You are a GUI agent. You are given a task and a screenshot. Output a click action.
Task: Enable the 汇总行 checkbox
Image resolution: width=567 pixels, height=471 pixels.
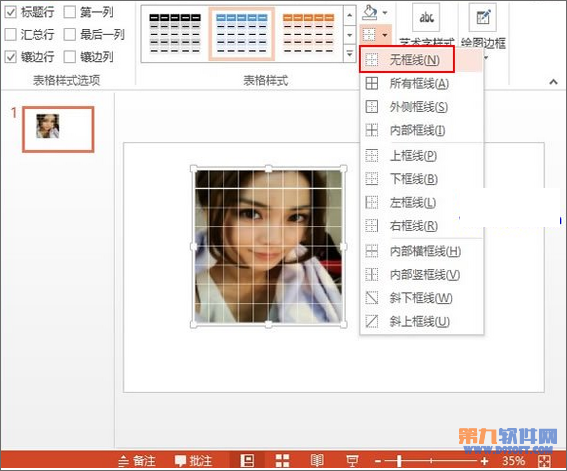(10, 34)
